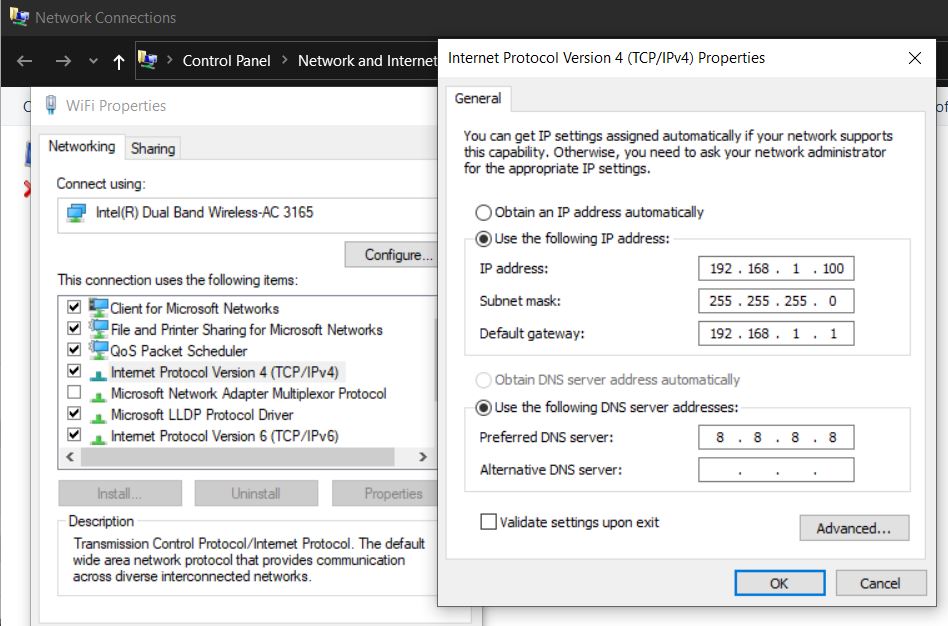Click the Internet Protocol Version 6 item icon
This screenshot has width=948, height=626.
tap(98, 437)
